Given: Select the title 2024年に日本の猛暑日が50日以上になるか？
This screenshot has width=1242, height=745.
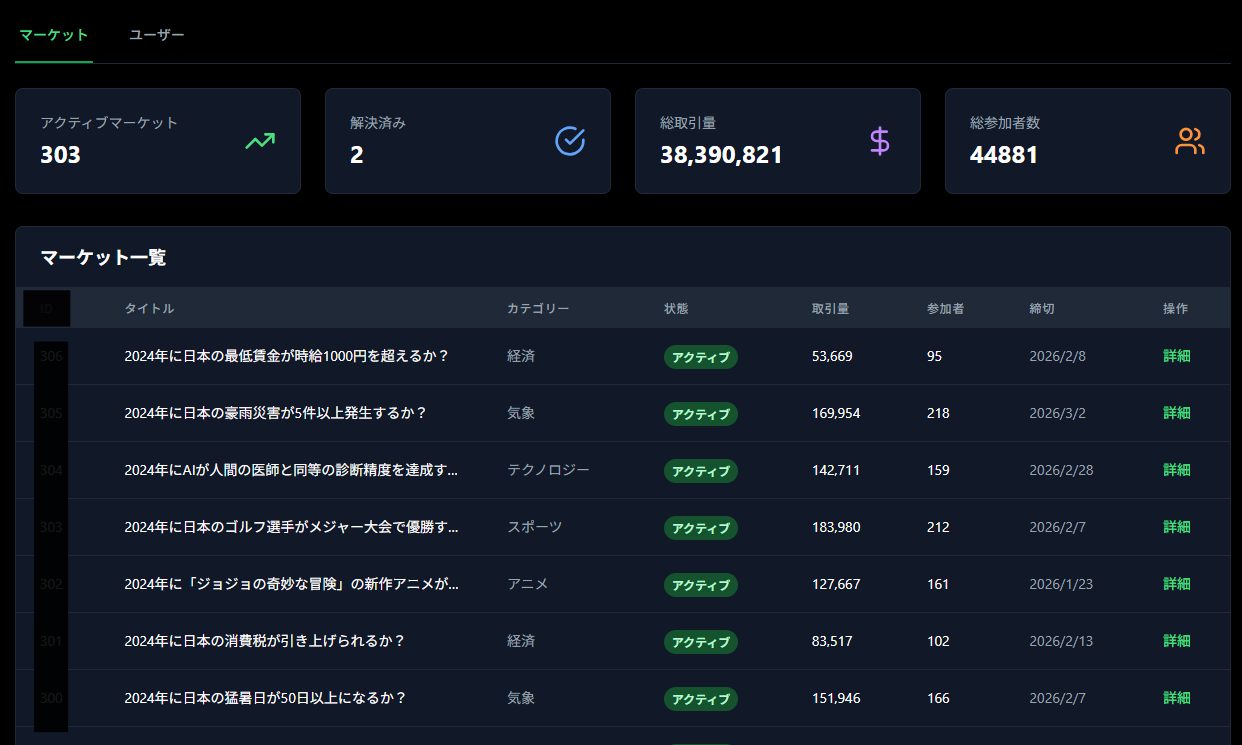Looking at the screenshot, I should click(266, 698).
